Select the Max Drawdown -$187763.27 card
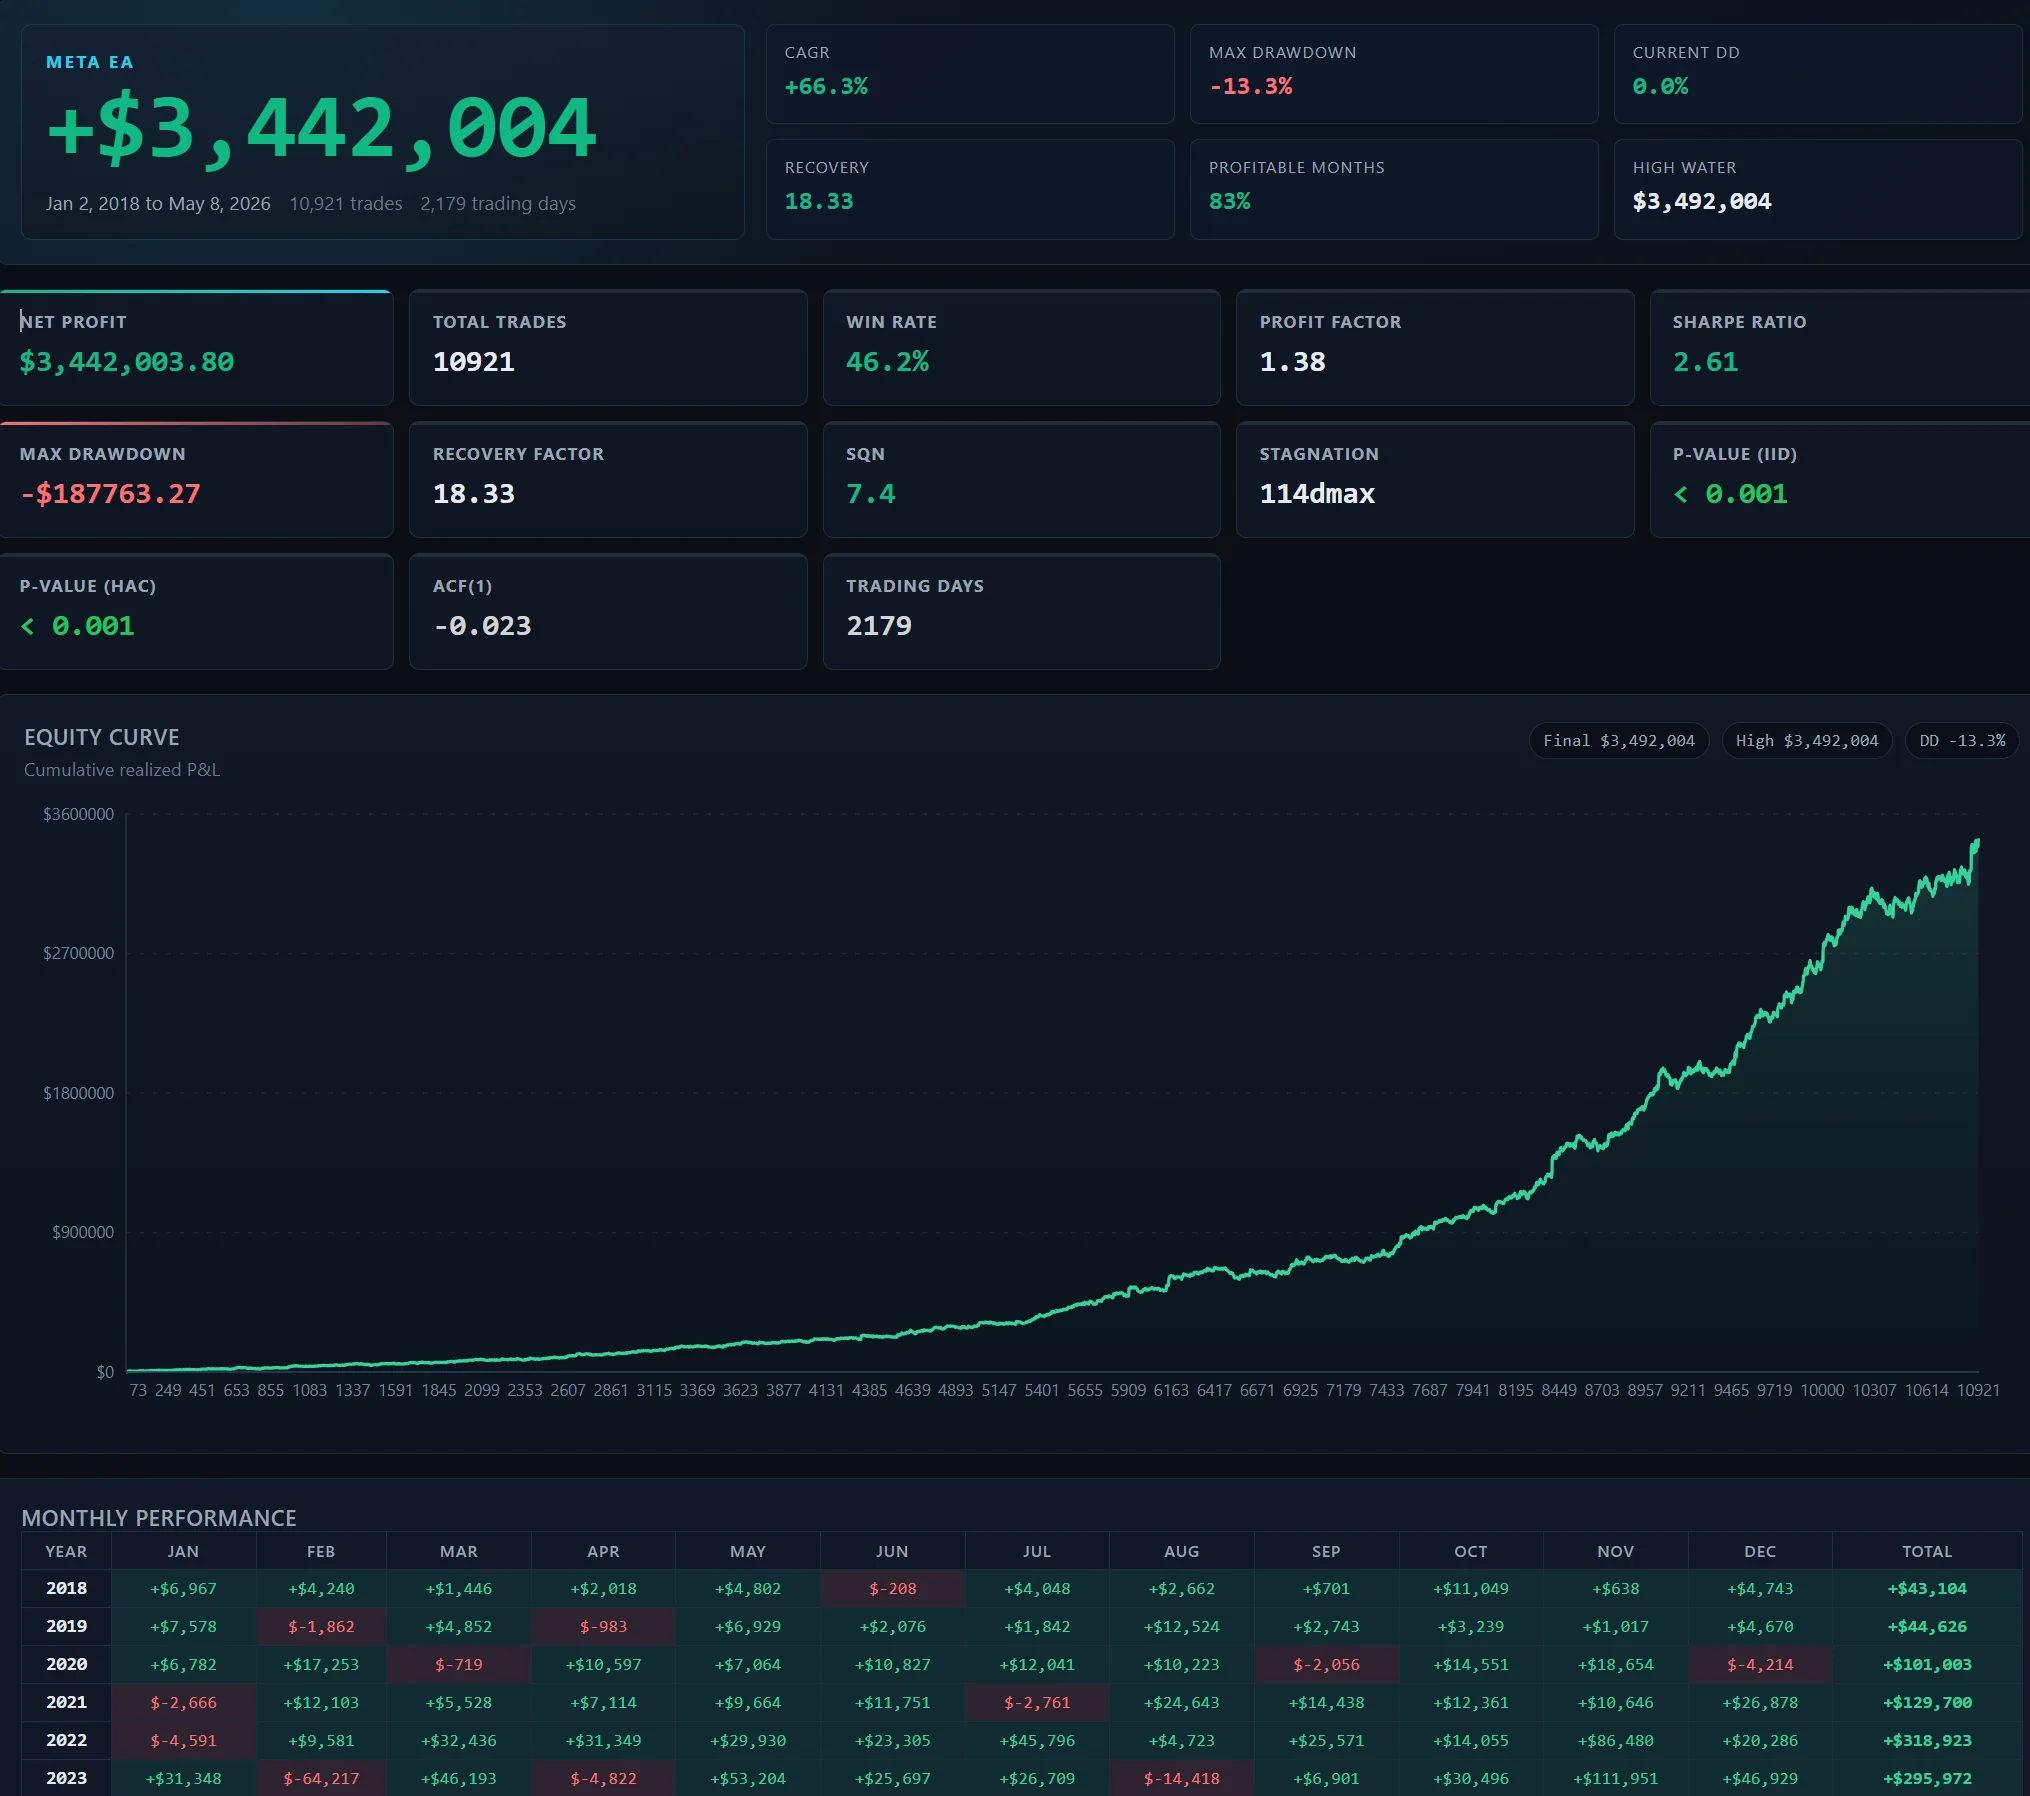This screenshot has height=1796, width=2030. point(196,479)
